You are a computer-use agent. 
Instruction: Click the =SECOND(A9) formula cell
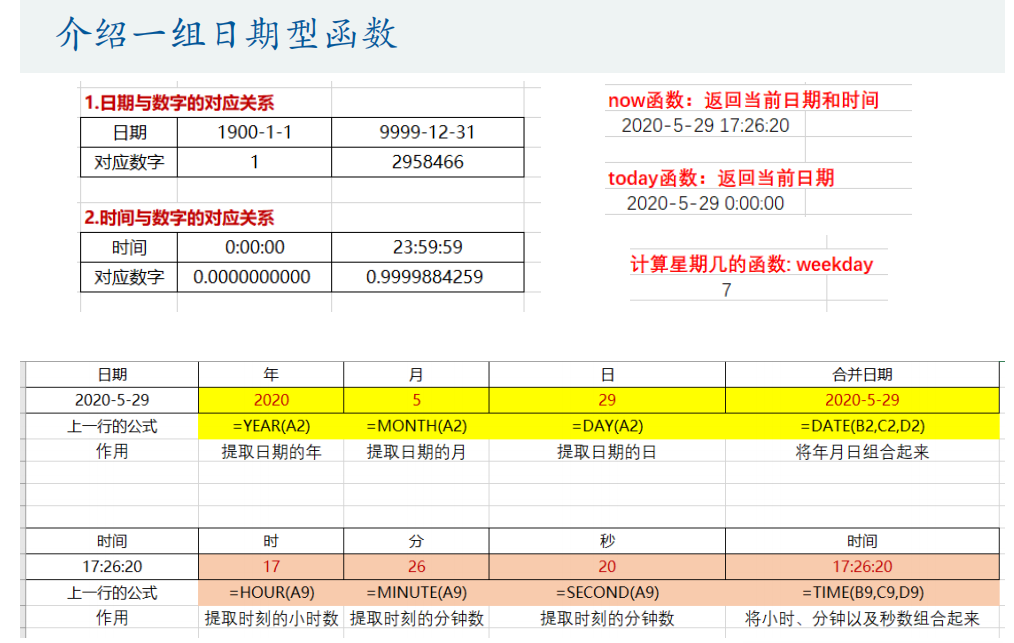pyautogui.click(x=607, y=592)
